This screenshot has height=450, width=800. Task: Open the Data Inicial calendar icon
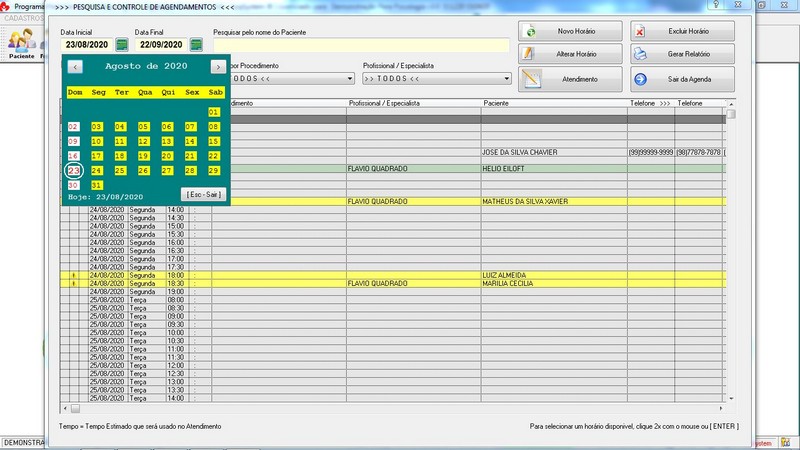tap(121, 44)
